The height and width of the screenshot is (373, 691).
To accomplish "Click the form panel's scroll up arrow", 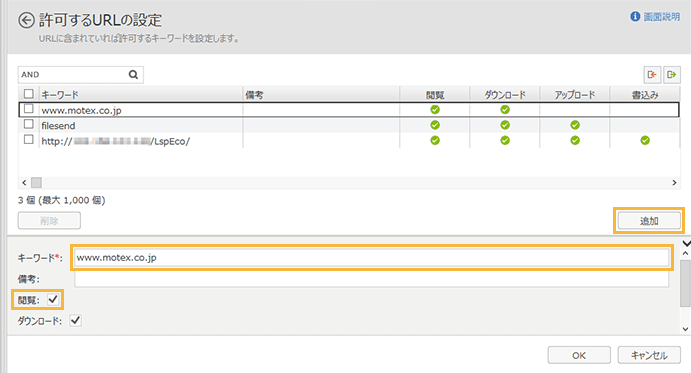I will (x=685, y=254).
